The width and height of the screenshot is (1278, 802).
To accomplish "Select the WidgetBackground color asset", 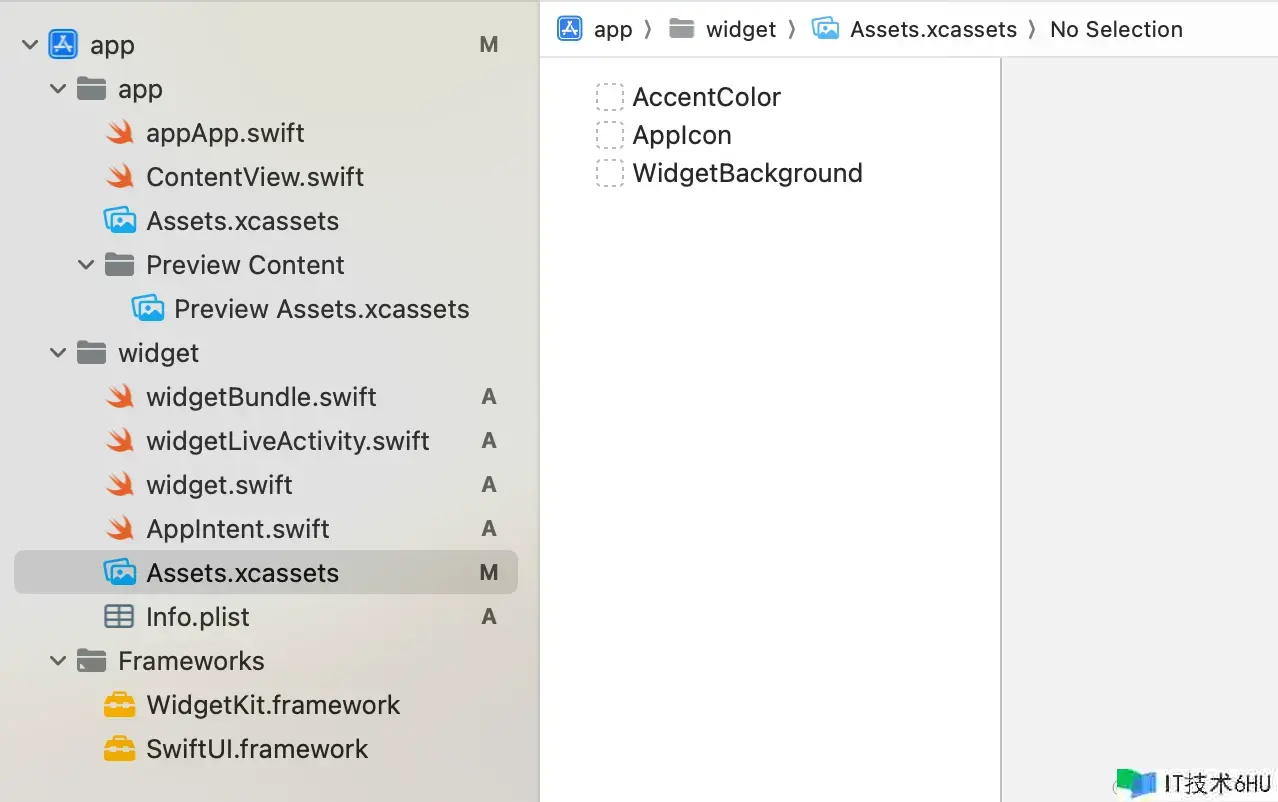I will [747, 173].
